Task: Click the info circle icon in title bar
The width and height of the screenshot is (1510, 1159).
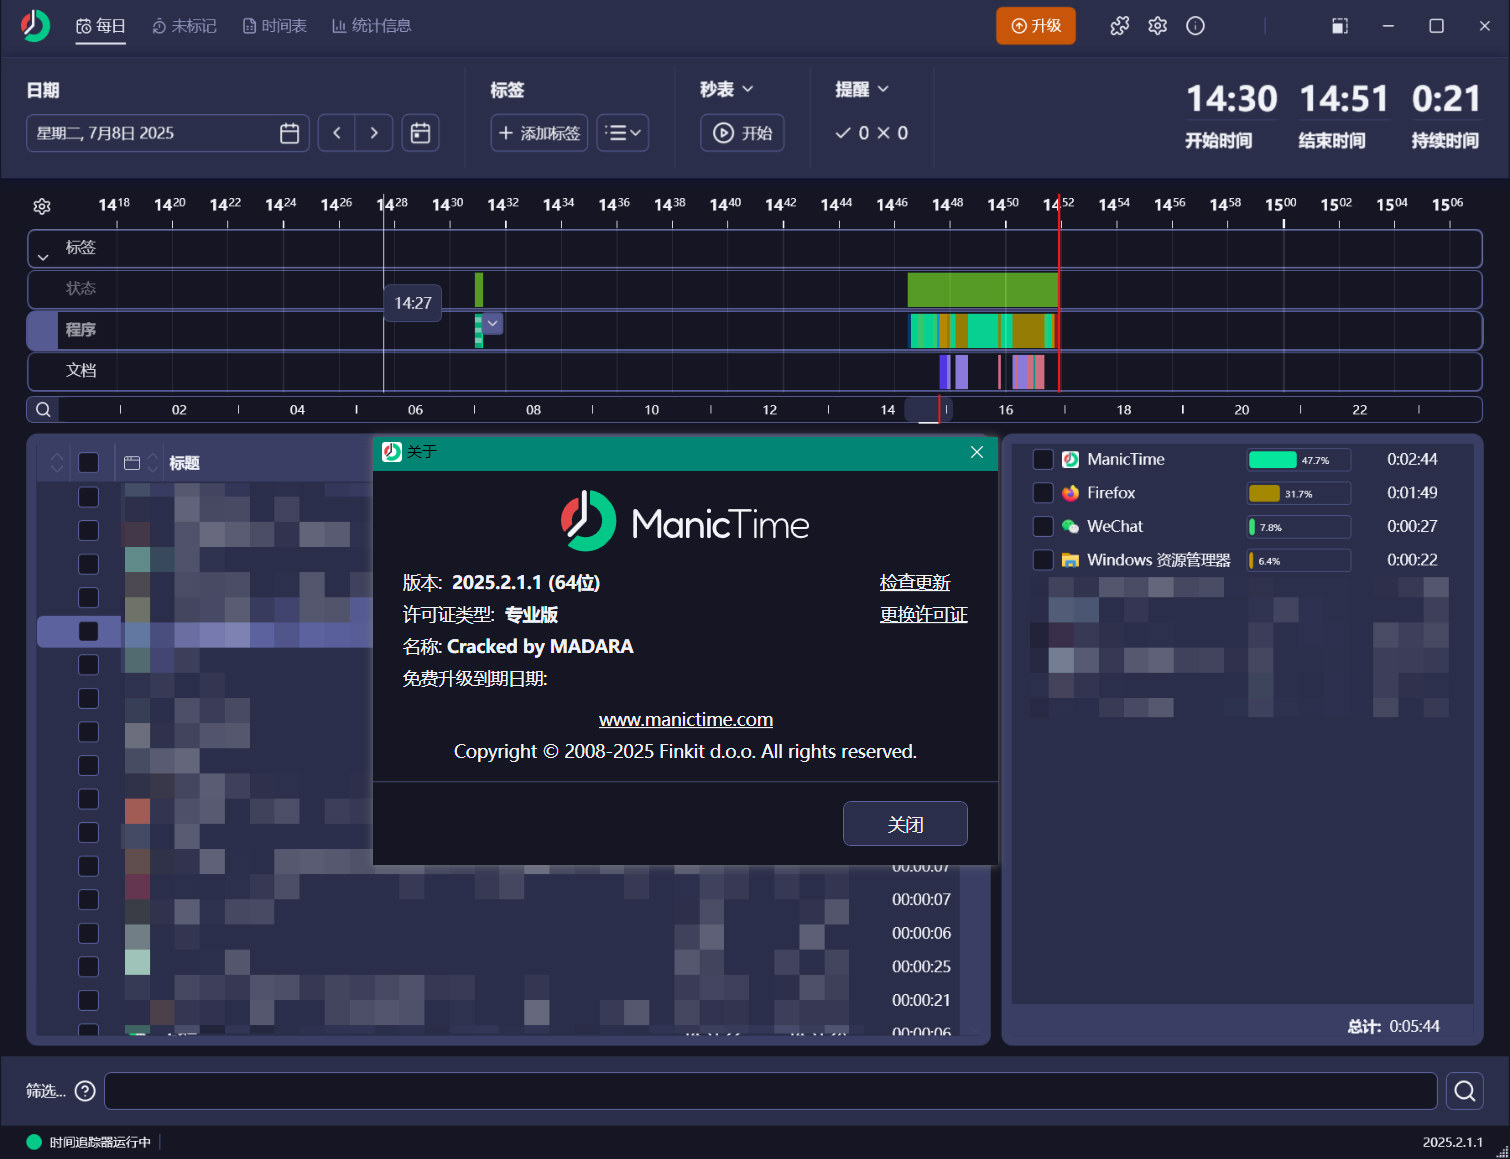Action: pos(1196,26)
